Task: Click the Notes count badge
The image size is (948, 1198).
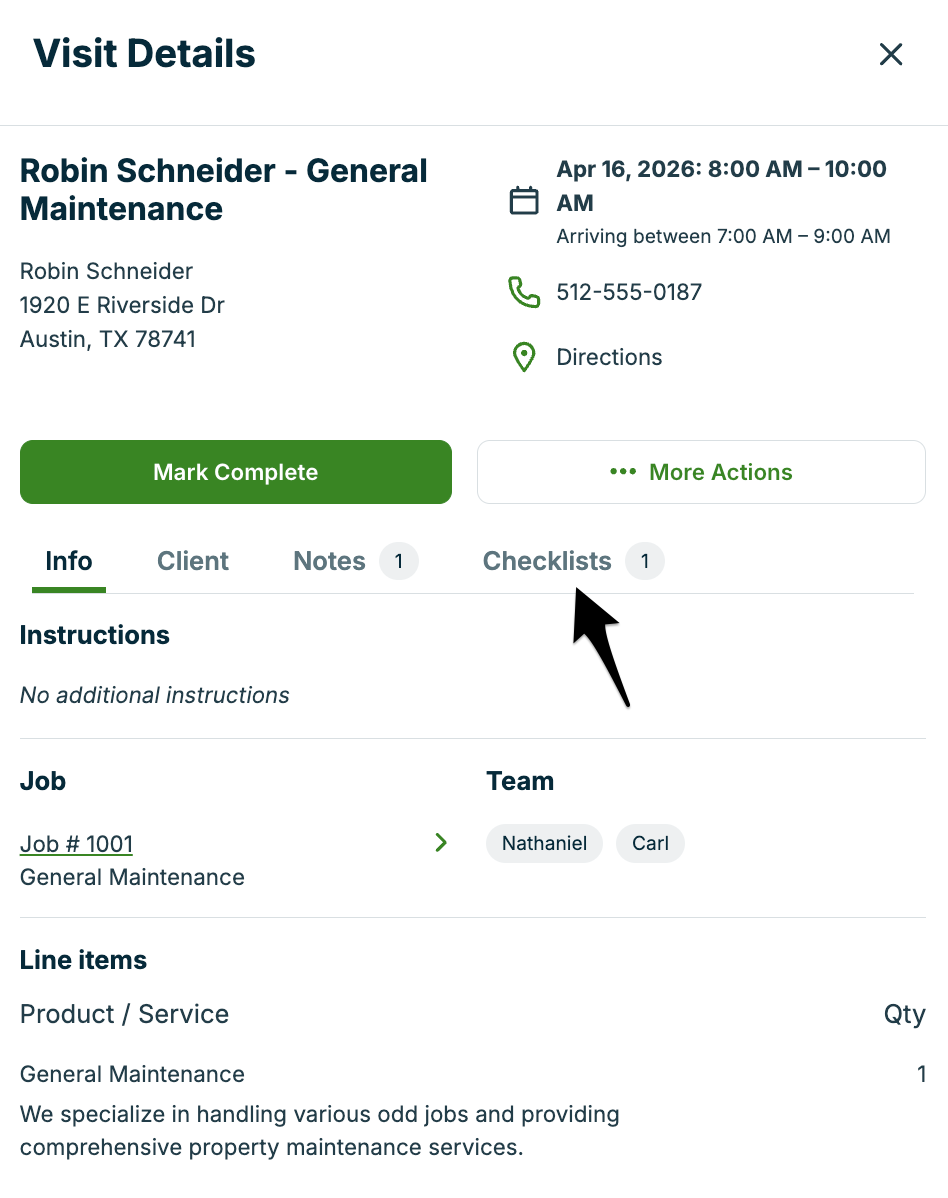Action: (x=398, y=561)
